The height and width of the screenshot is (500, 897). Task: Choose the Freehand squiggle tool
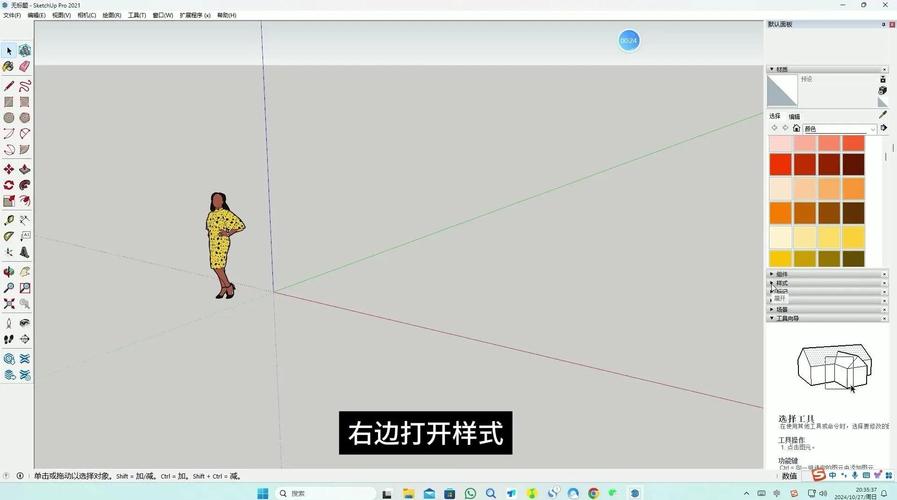25,86
